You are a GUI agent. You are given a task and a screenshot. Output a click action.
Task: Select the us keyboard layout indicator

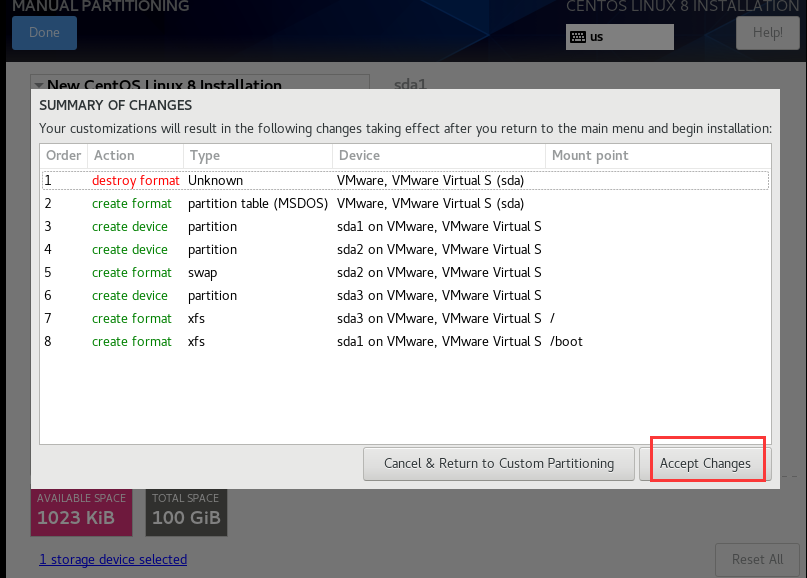pyautogui.click(x=620, y=37)
